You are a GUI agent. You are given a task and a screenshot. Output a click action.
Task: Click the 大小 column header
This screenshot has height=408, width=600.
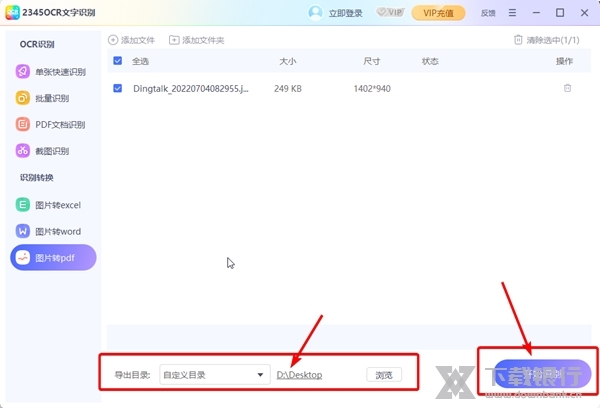tap(288, 61)
